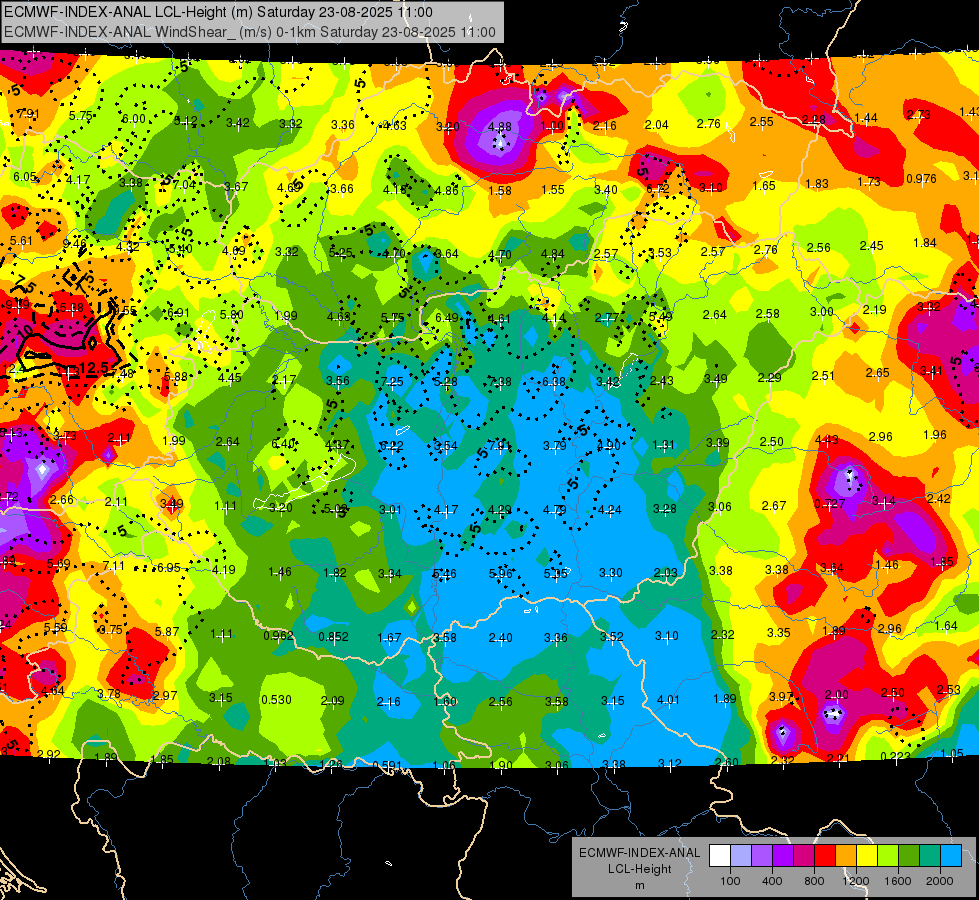
Task: Click the legend tick label 400
Action: coord(772,881)
